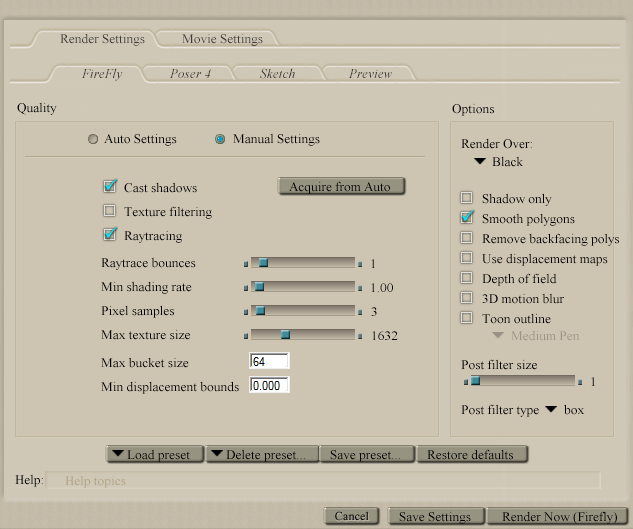Open the Delete preset dropdown
Image resolution: width=633 pixels, height=529 pixels.
click(x=262, y=454)
